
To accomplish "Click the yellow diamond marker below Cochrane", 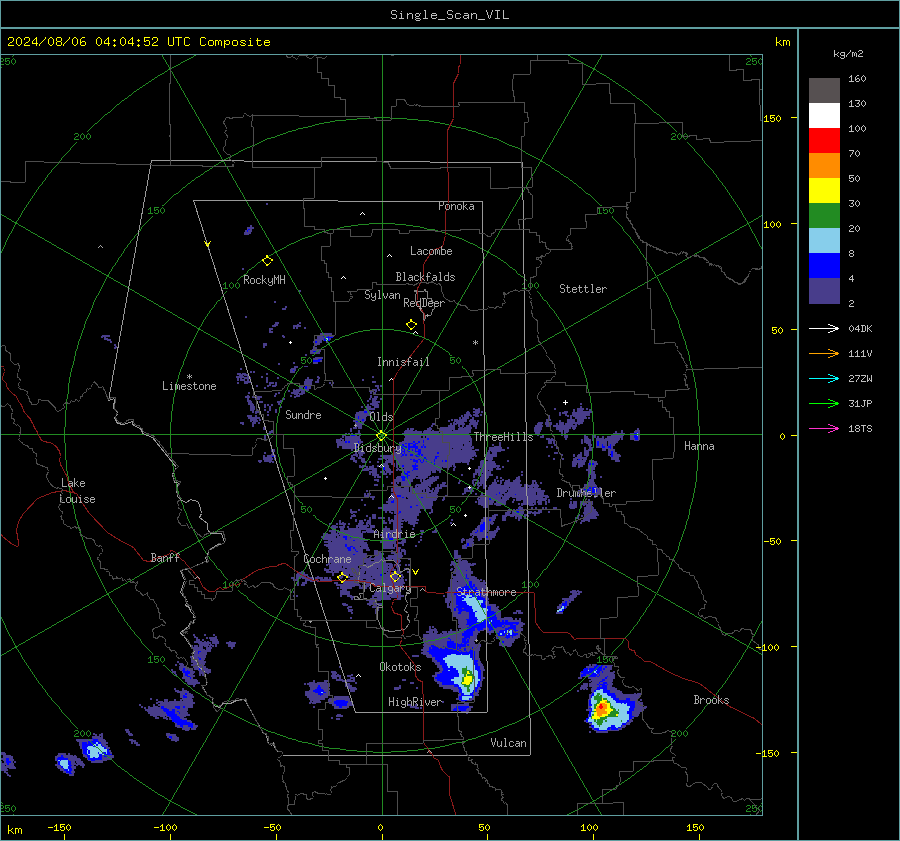I will (343, 578).
